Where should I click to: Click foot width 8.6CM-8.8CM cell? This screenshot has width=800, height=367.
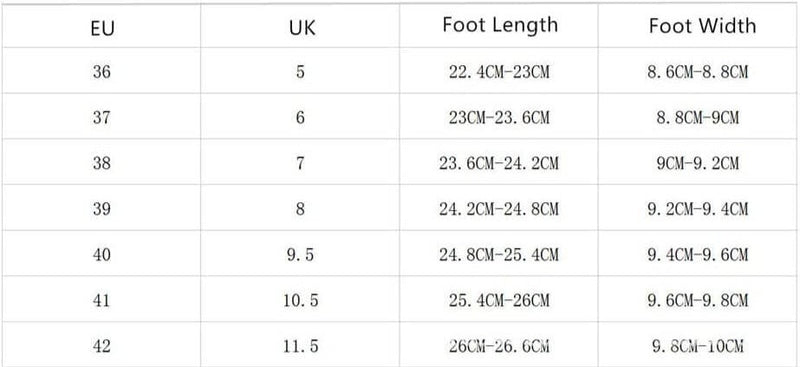point(698,71)
